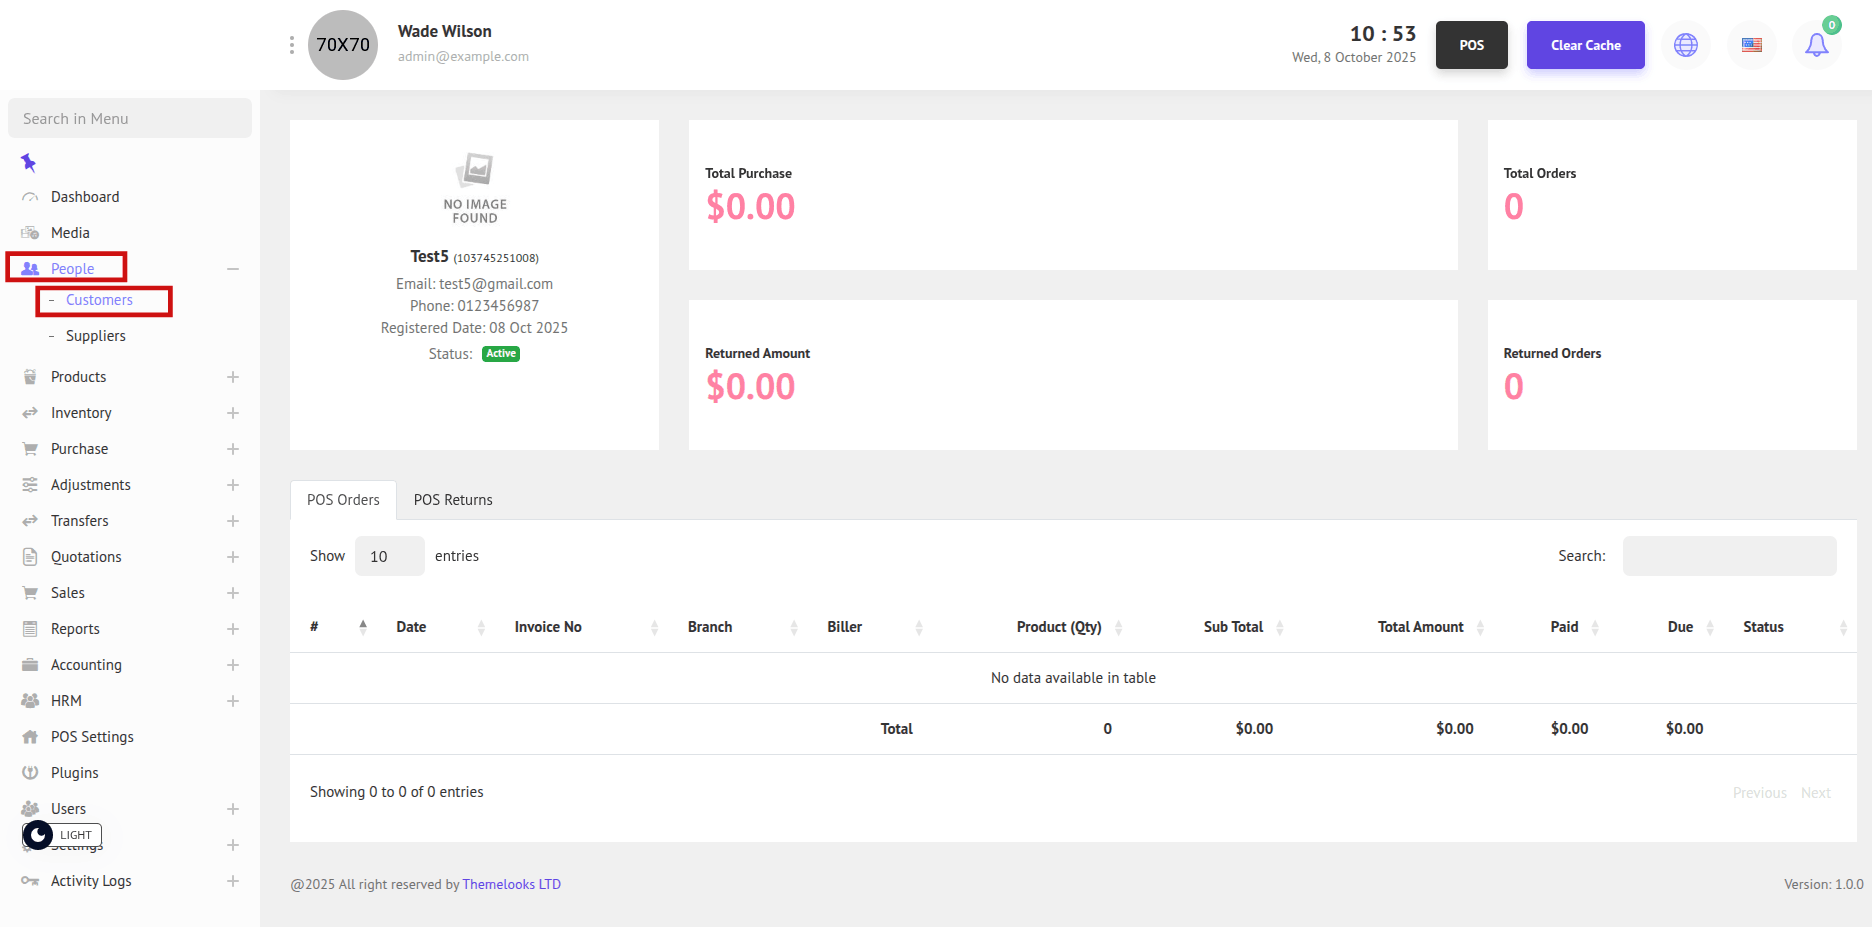
Task: Click the Media sidebar icon
Action: [x=30, y=233]
